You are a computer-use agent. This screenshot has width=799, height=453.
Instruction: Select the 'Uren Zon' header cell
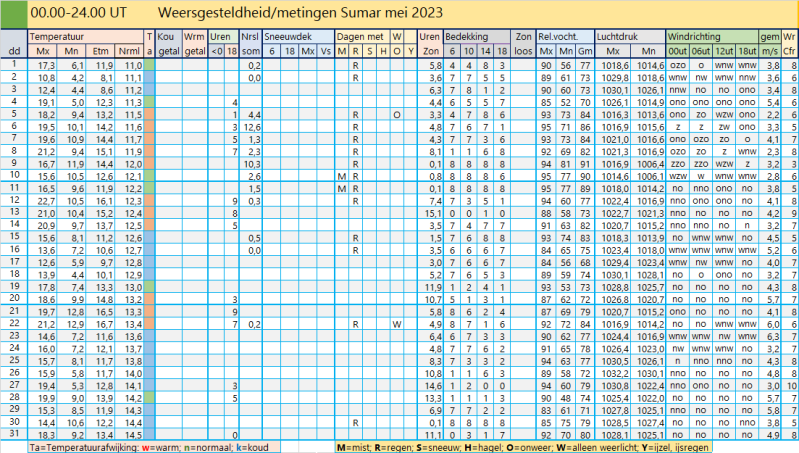pyautogui.click(x=430, y=44)
